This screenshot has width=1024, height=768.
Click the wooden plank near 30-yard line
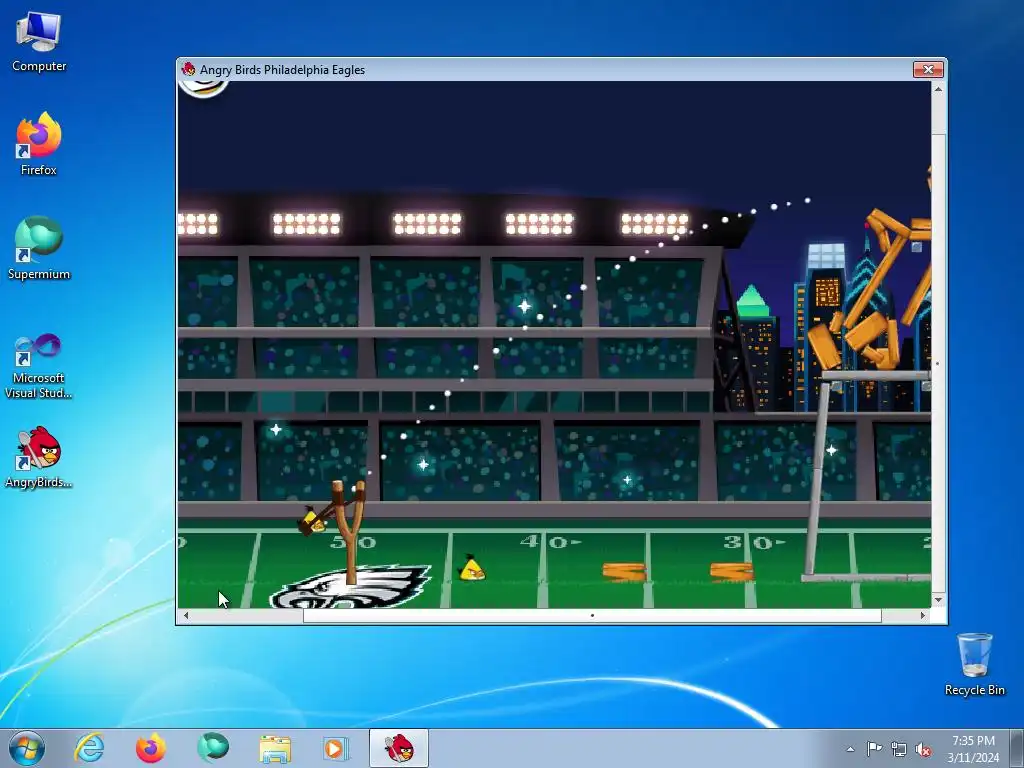click(731, 572)
